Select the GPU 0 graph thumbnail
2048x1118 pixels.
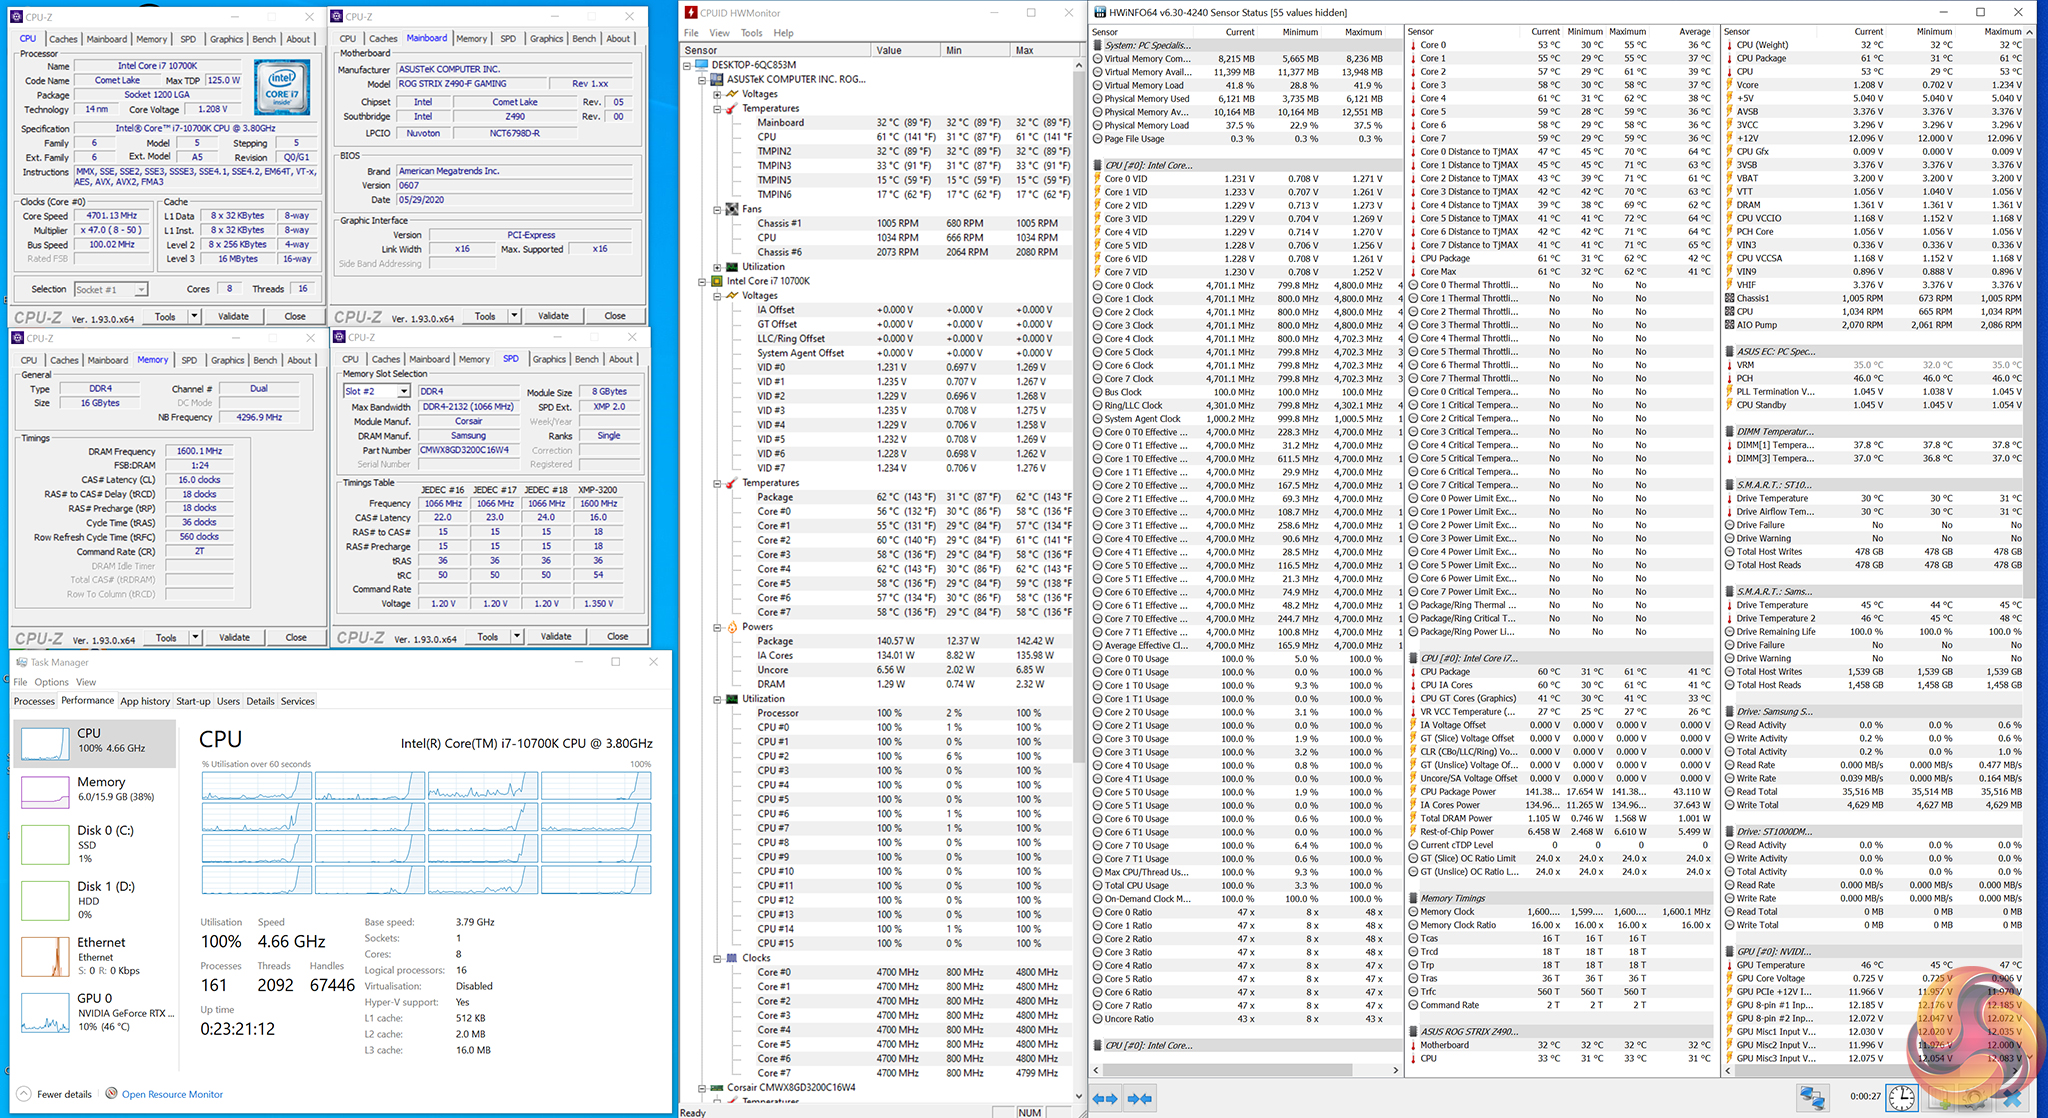click(x=45, y=1013)
